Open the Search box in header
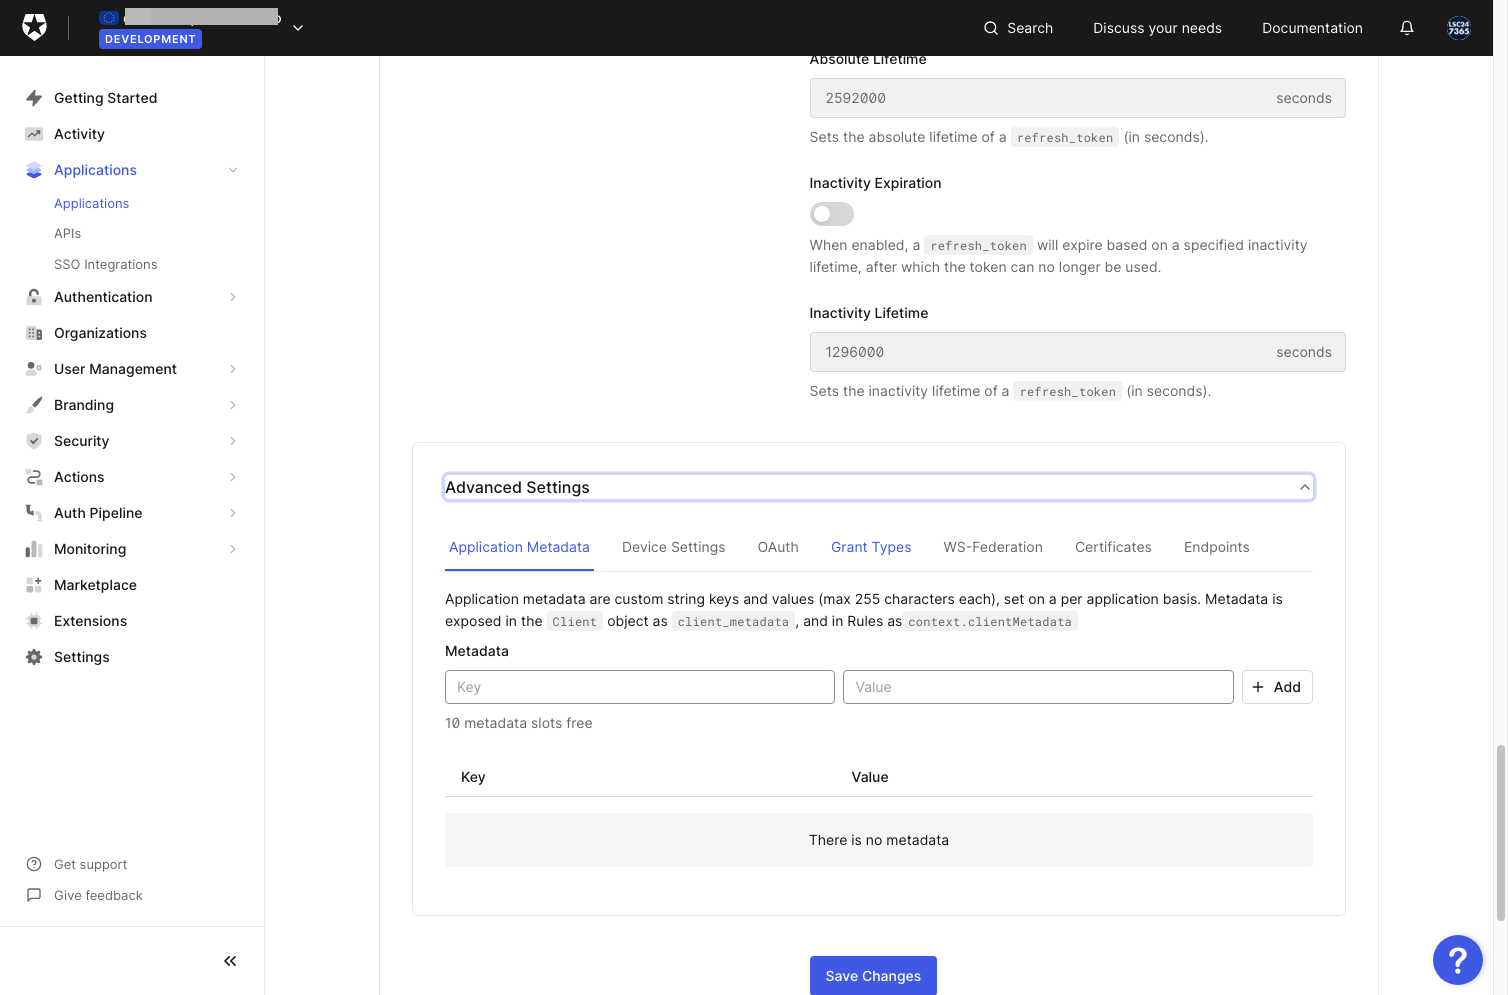1508x995 pixels. coord(1018,28)
